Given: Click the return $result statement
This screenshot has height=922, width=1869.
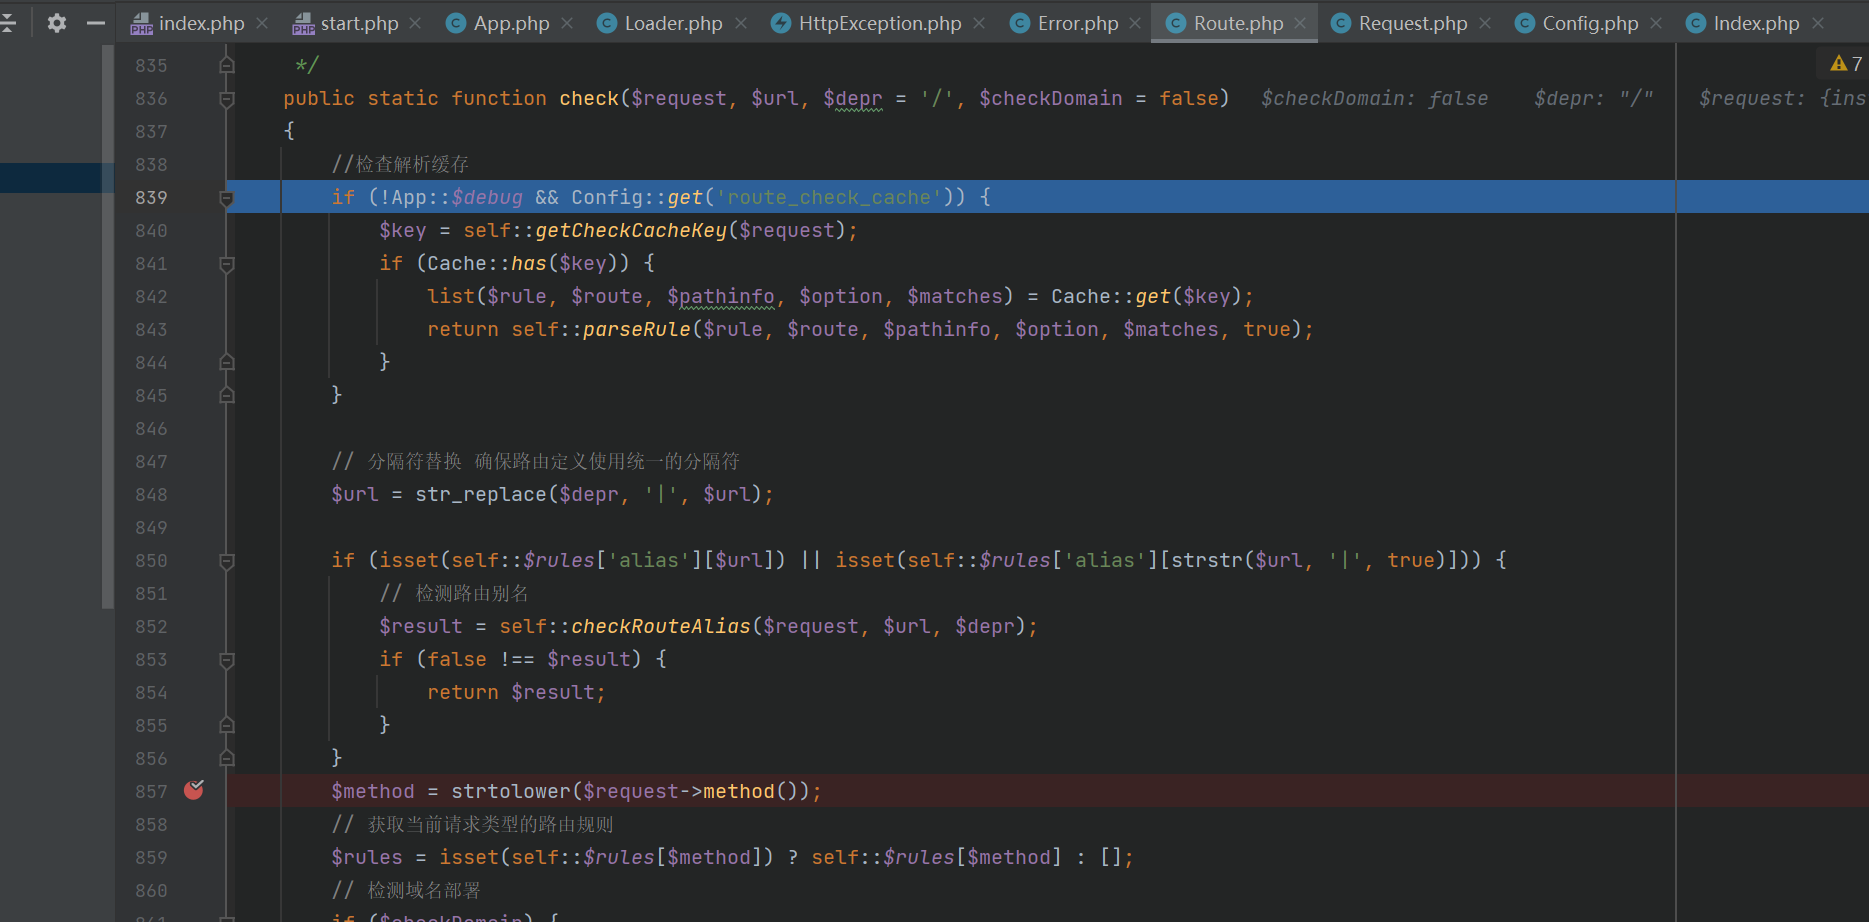Looking at the screenshot, I should click(516, 692).
